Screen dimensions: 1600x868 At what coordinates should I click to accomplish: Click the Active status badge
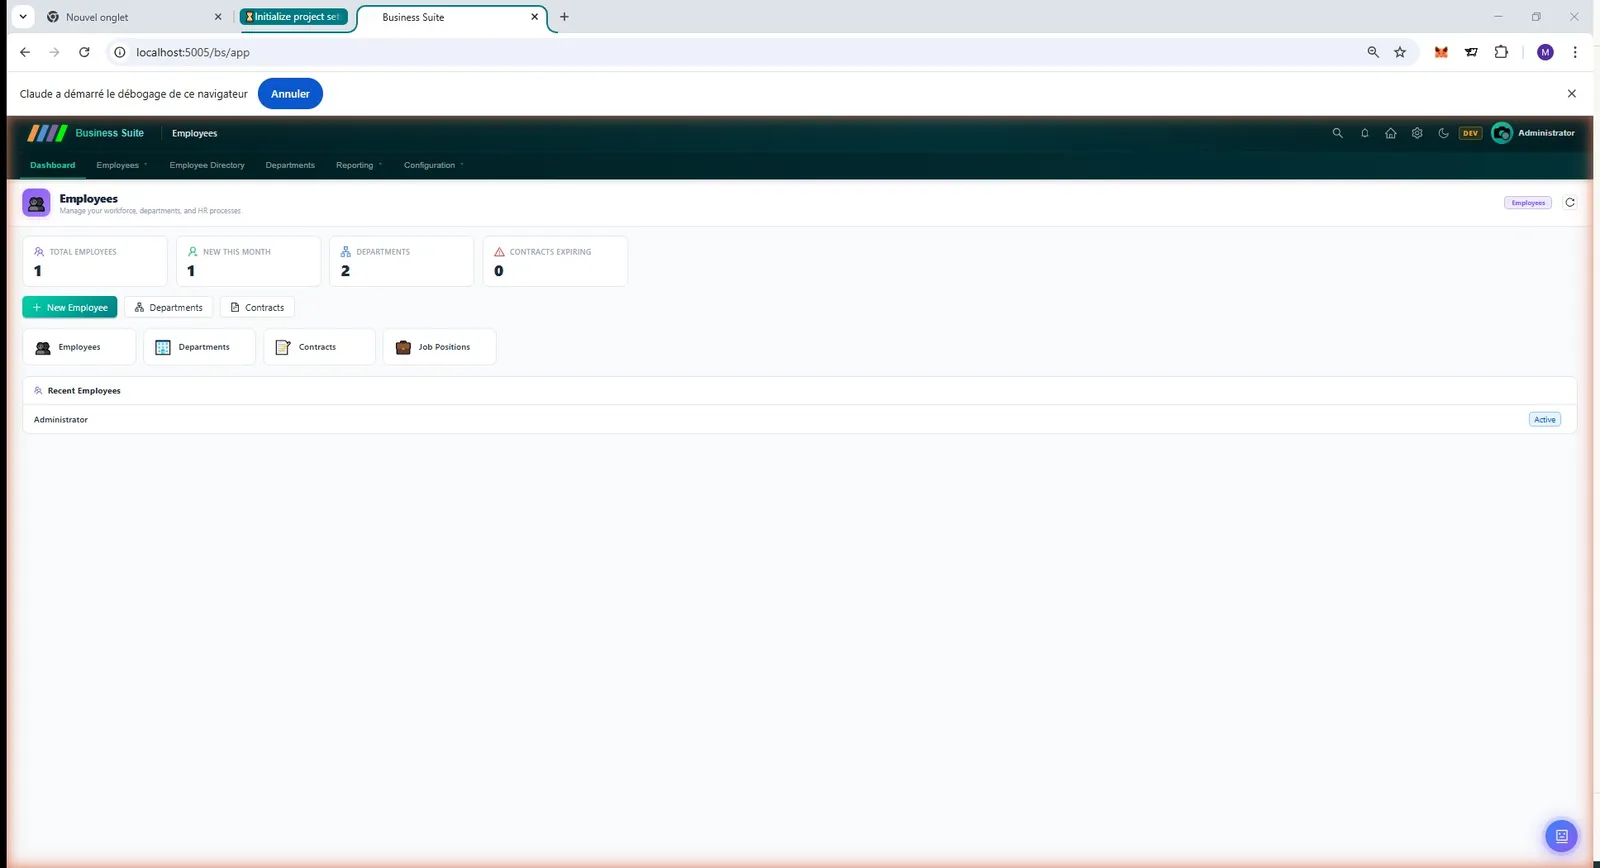(x=1545, y=419)
